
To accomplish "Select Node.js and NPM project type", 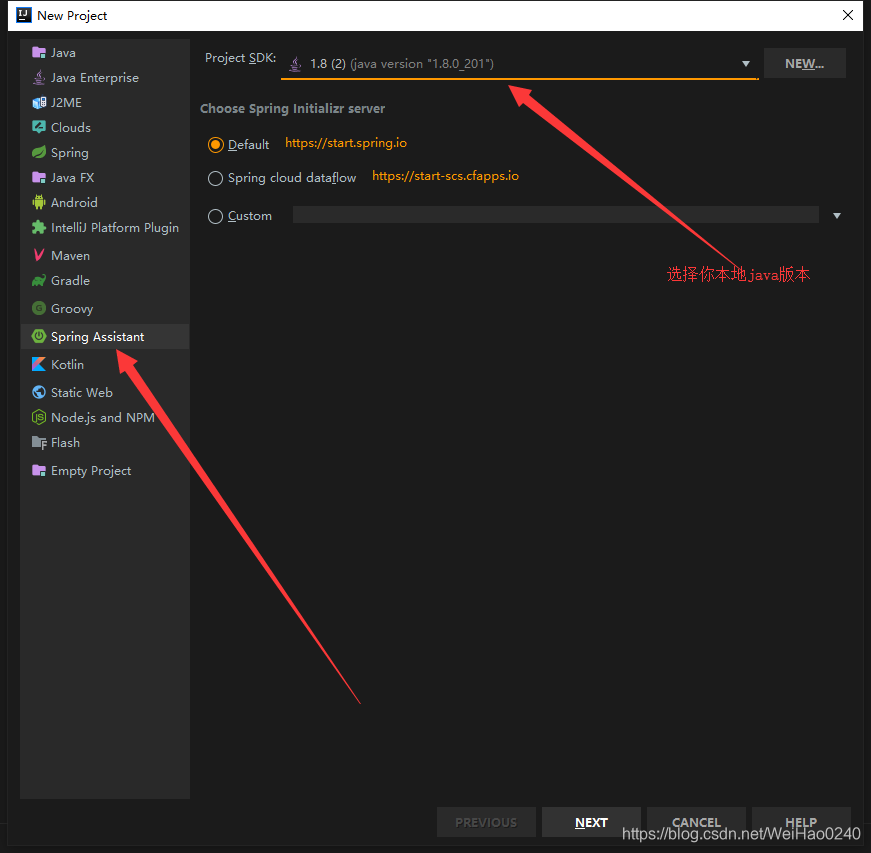I will 105,417.
